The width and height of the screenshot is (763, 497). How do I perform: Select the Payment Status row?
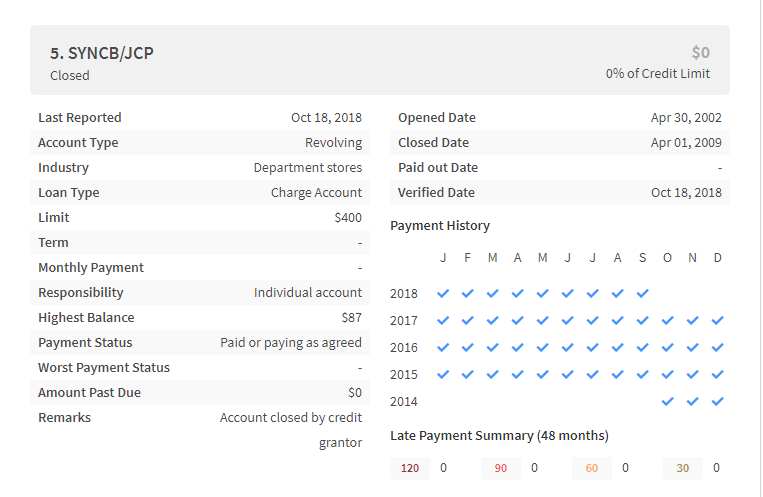pyautogui.click(x=200, y=343)
